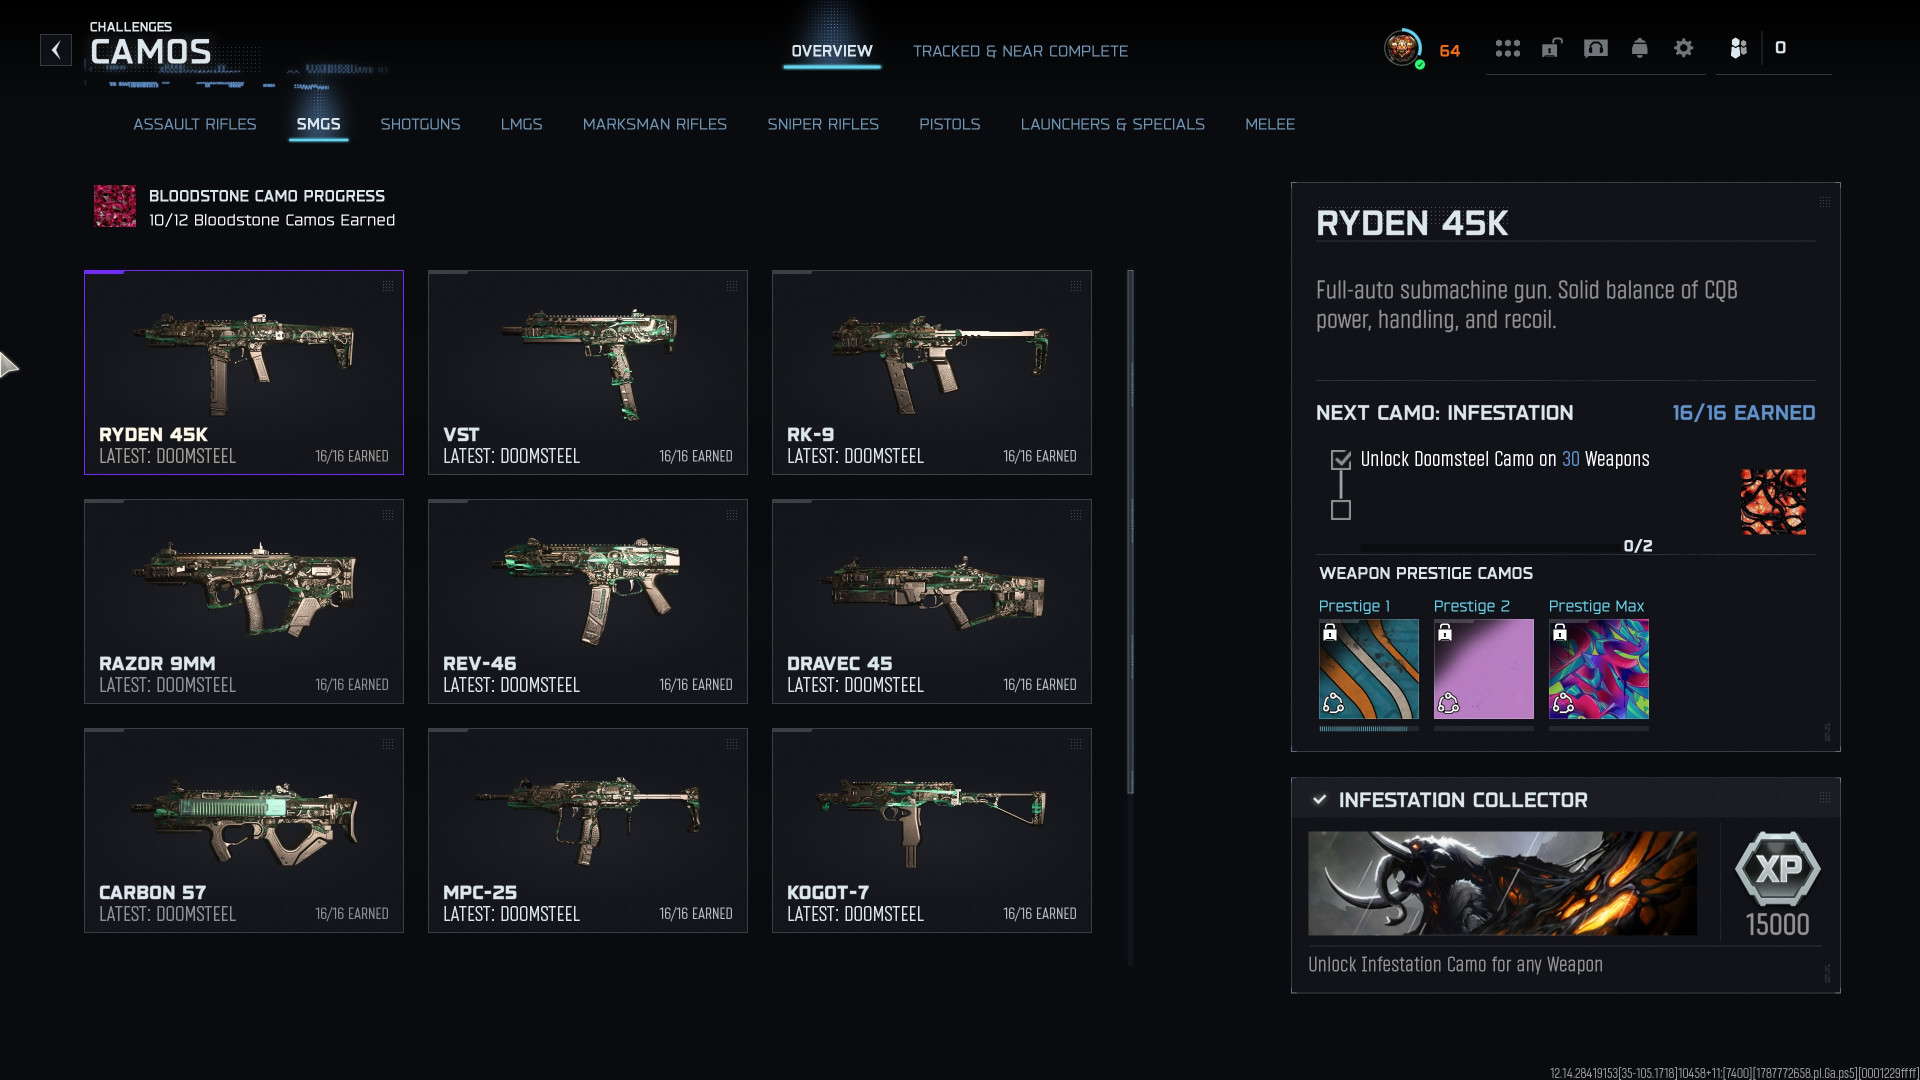Select the Prestige 2 purple camo swatch
Viewport: 1920px width, 1080px height.
1484,669
